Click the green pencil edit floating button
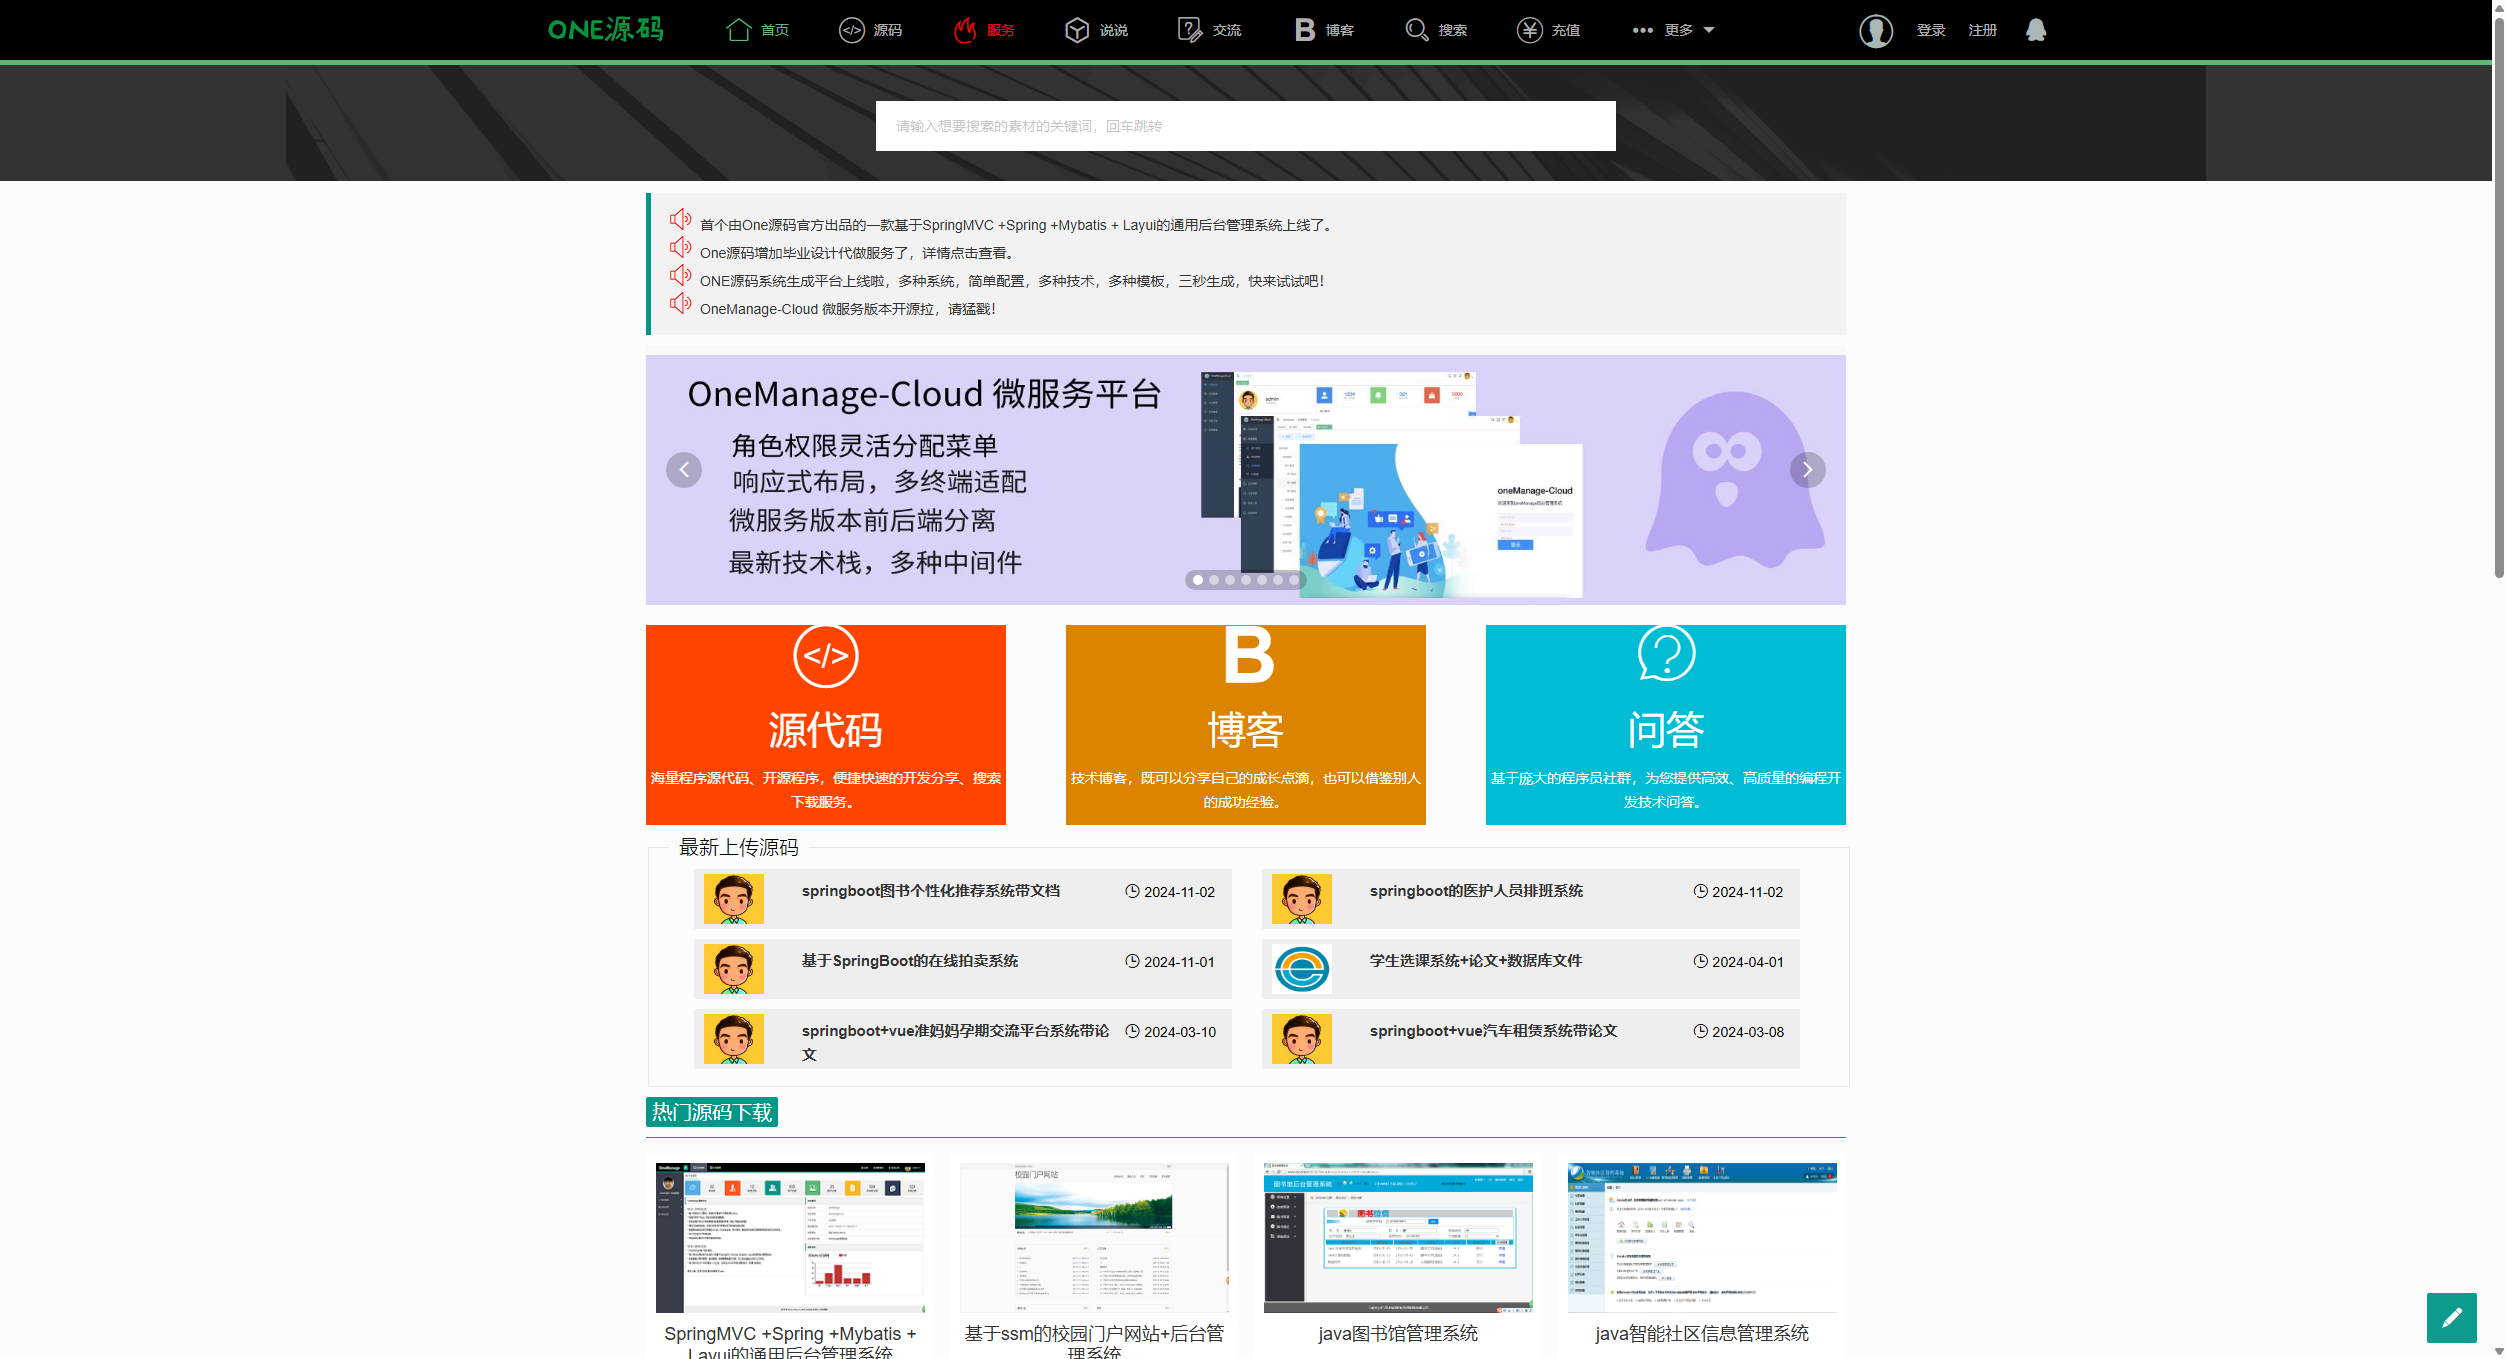Screen dimensions: 2507x1359 [x=2451, y=1318]
